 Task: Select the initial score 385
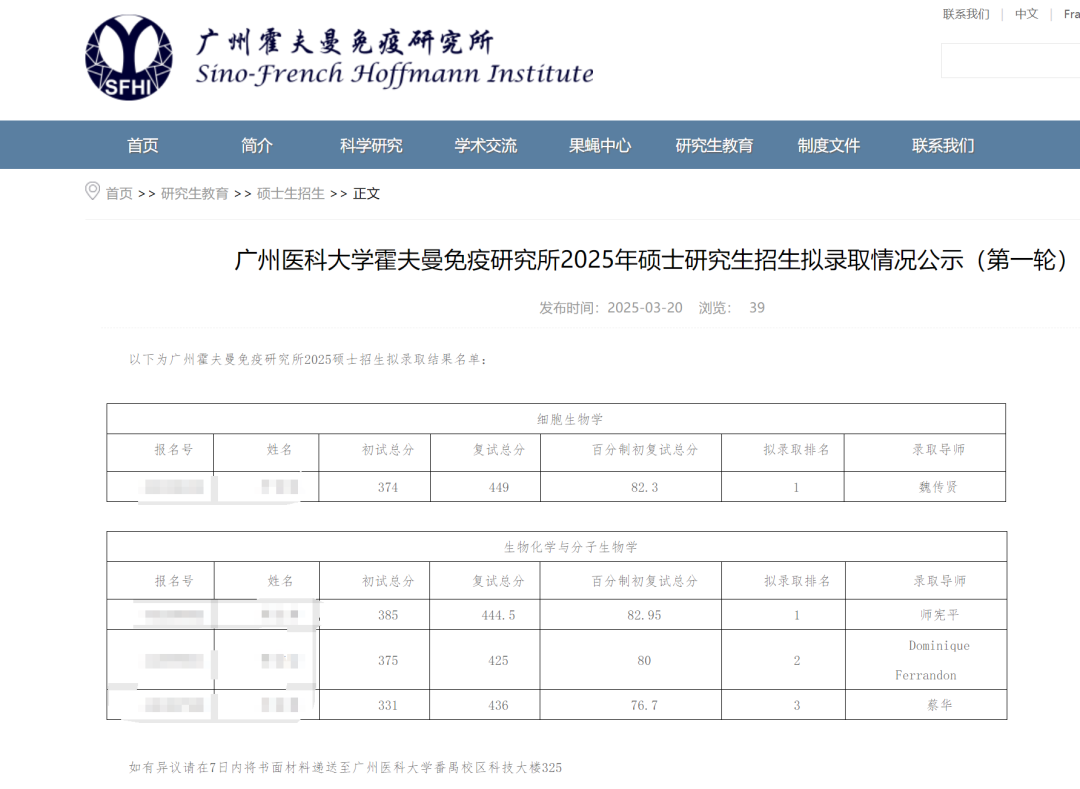[388, 615]
